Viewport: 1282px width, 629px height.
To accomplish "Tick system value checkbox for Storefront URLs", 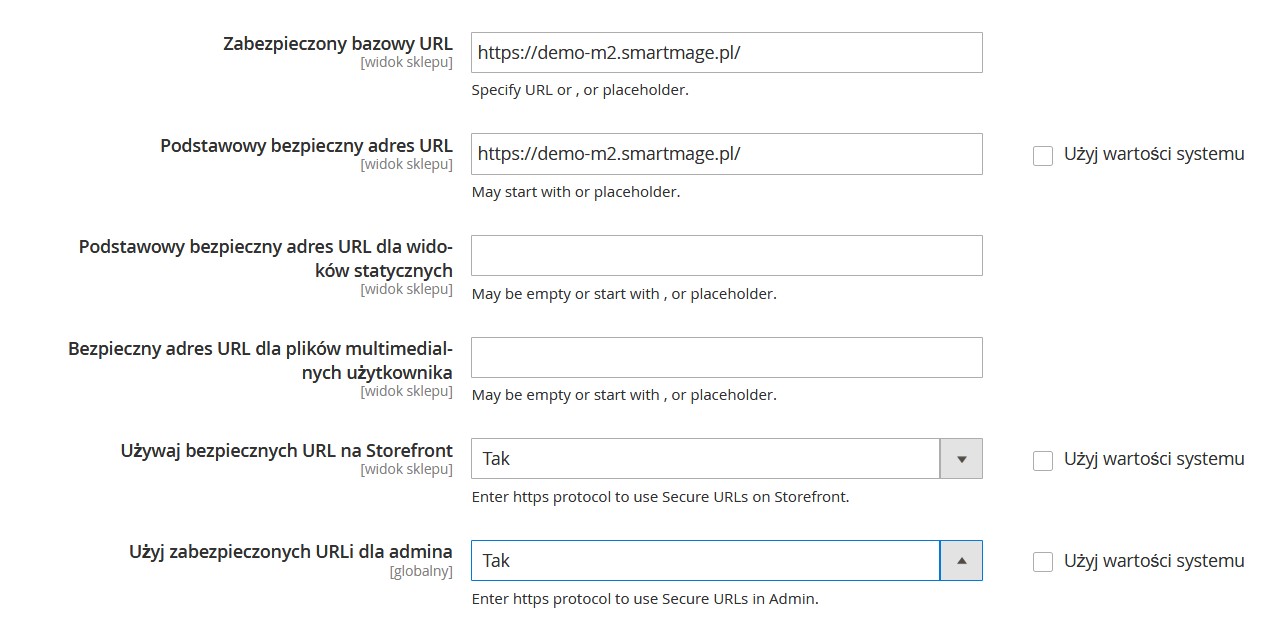I will coord(1043,461).
